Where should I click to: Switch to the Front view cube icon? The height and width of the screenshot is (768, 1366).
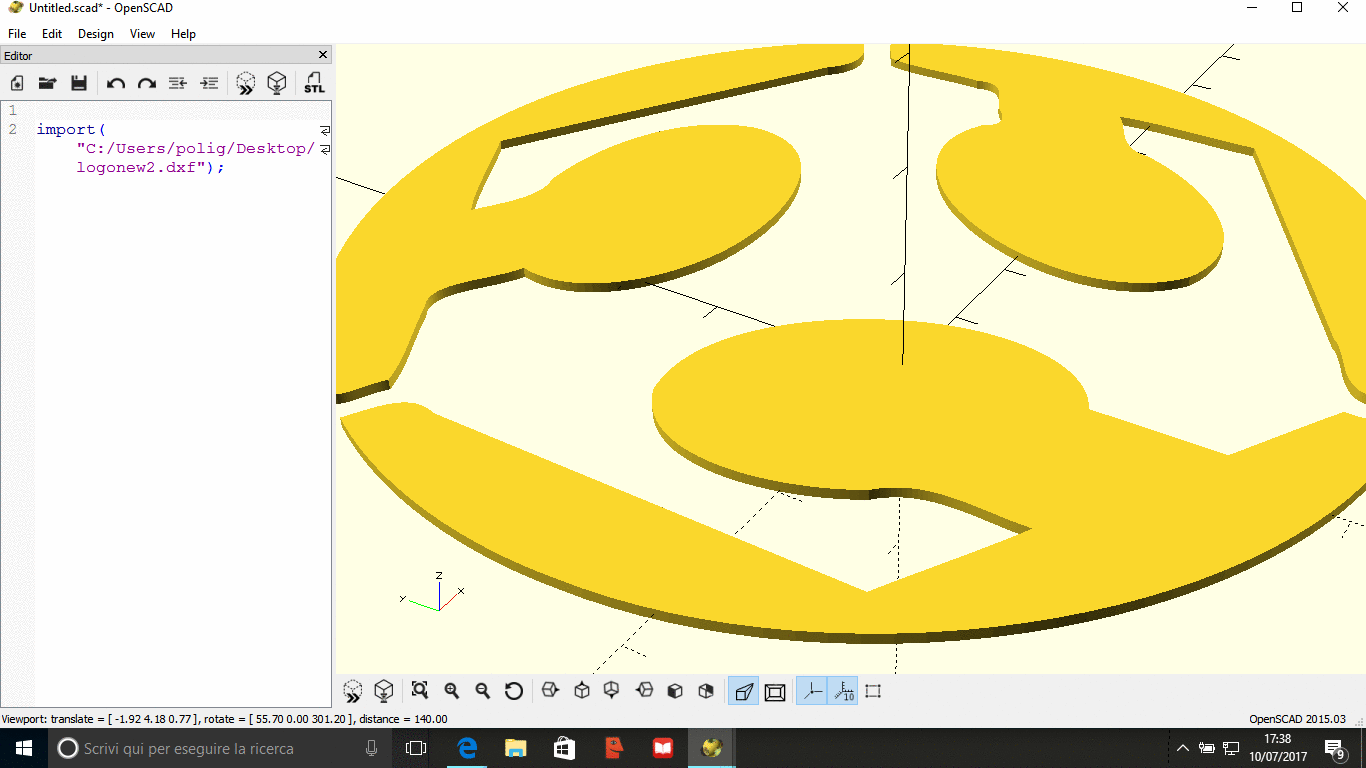[x=675, y=691]
